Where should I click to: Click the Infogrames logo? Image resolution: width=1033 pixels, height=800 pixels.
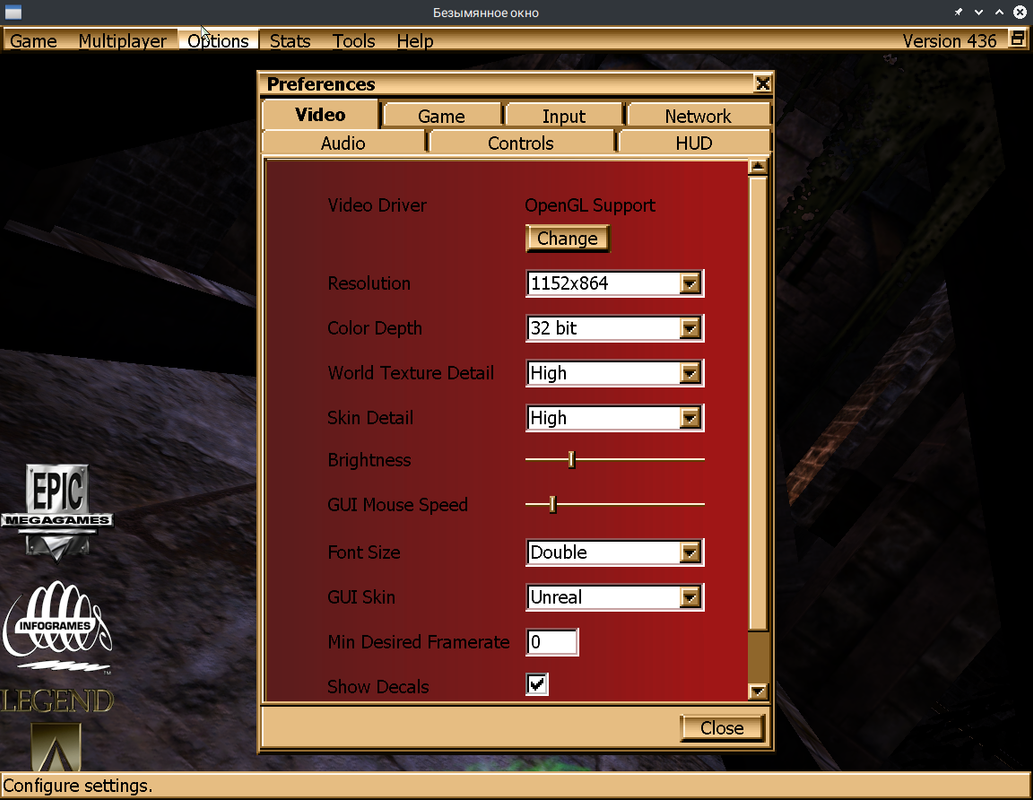[57, 626]
